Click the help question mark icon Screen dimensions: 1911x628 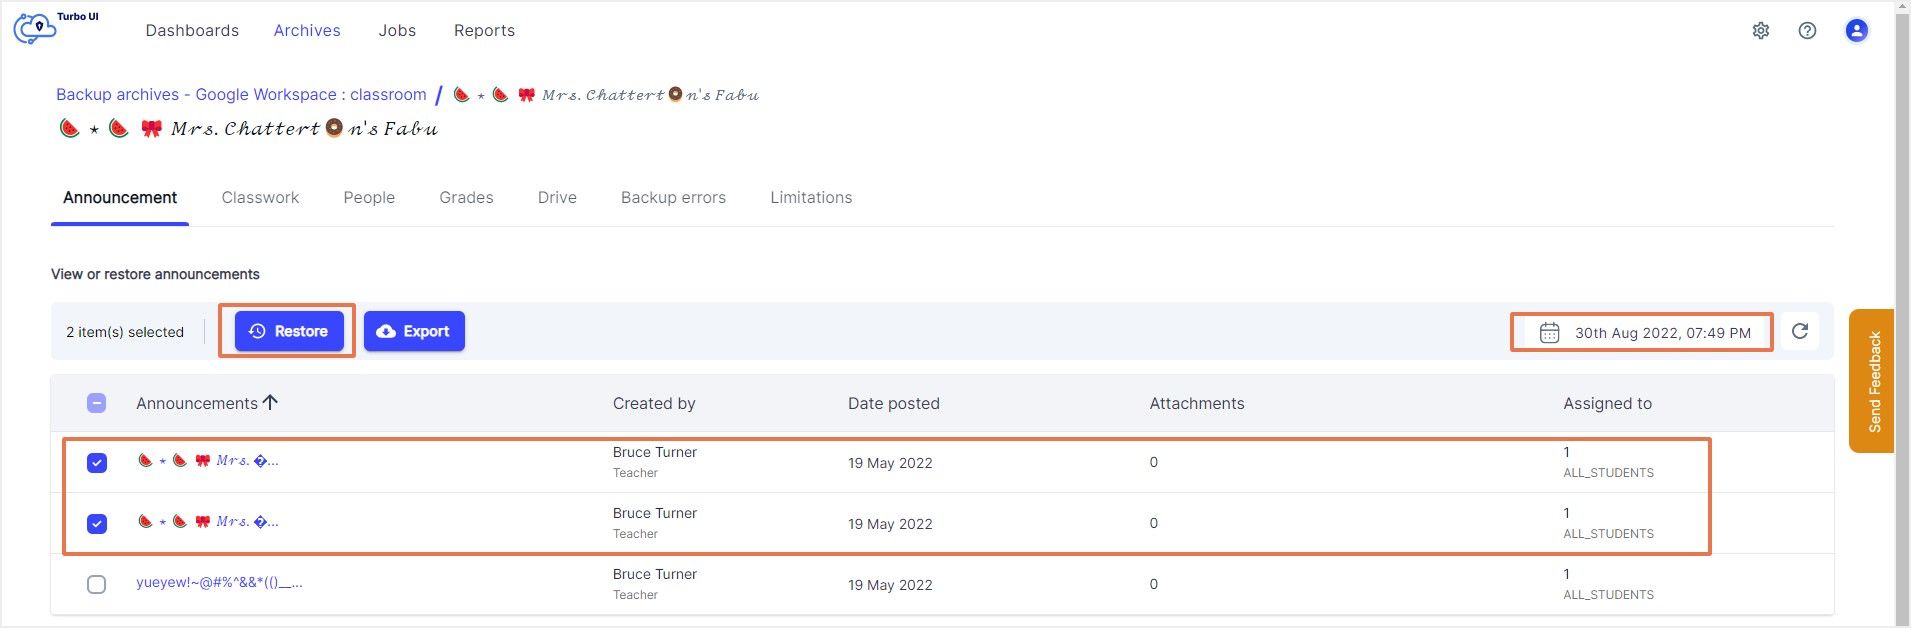pos(1807,30)
